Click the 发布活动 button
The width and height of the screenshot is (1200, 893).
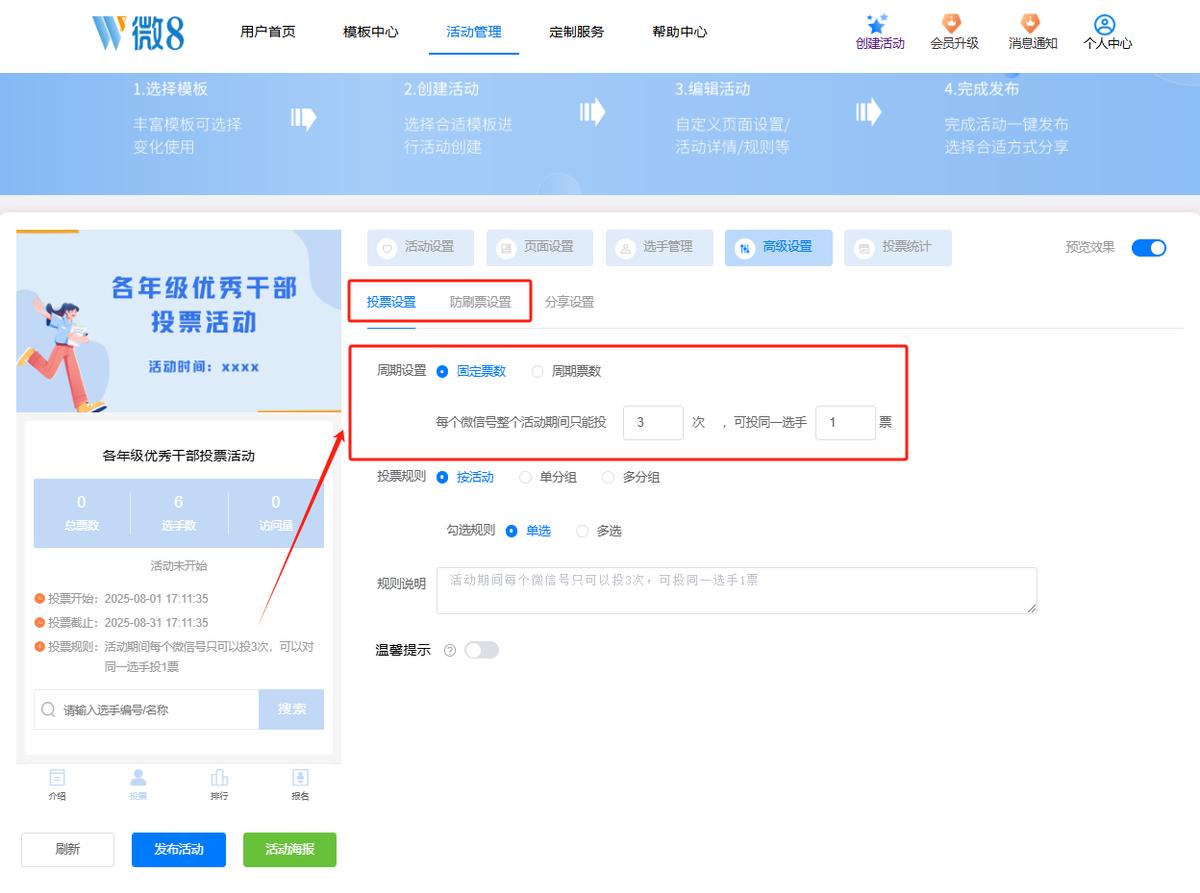click(x=179, y=850)
